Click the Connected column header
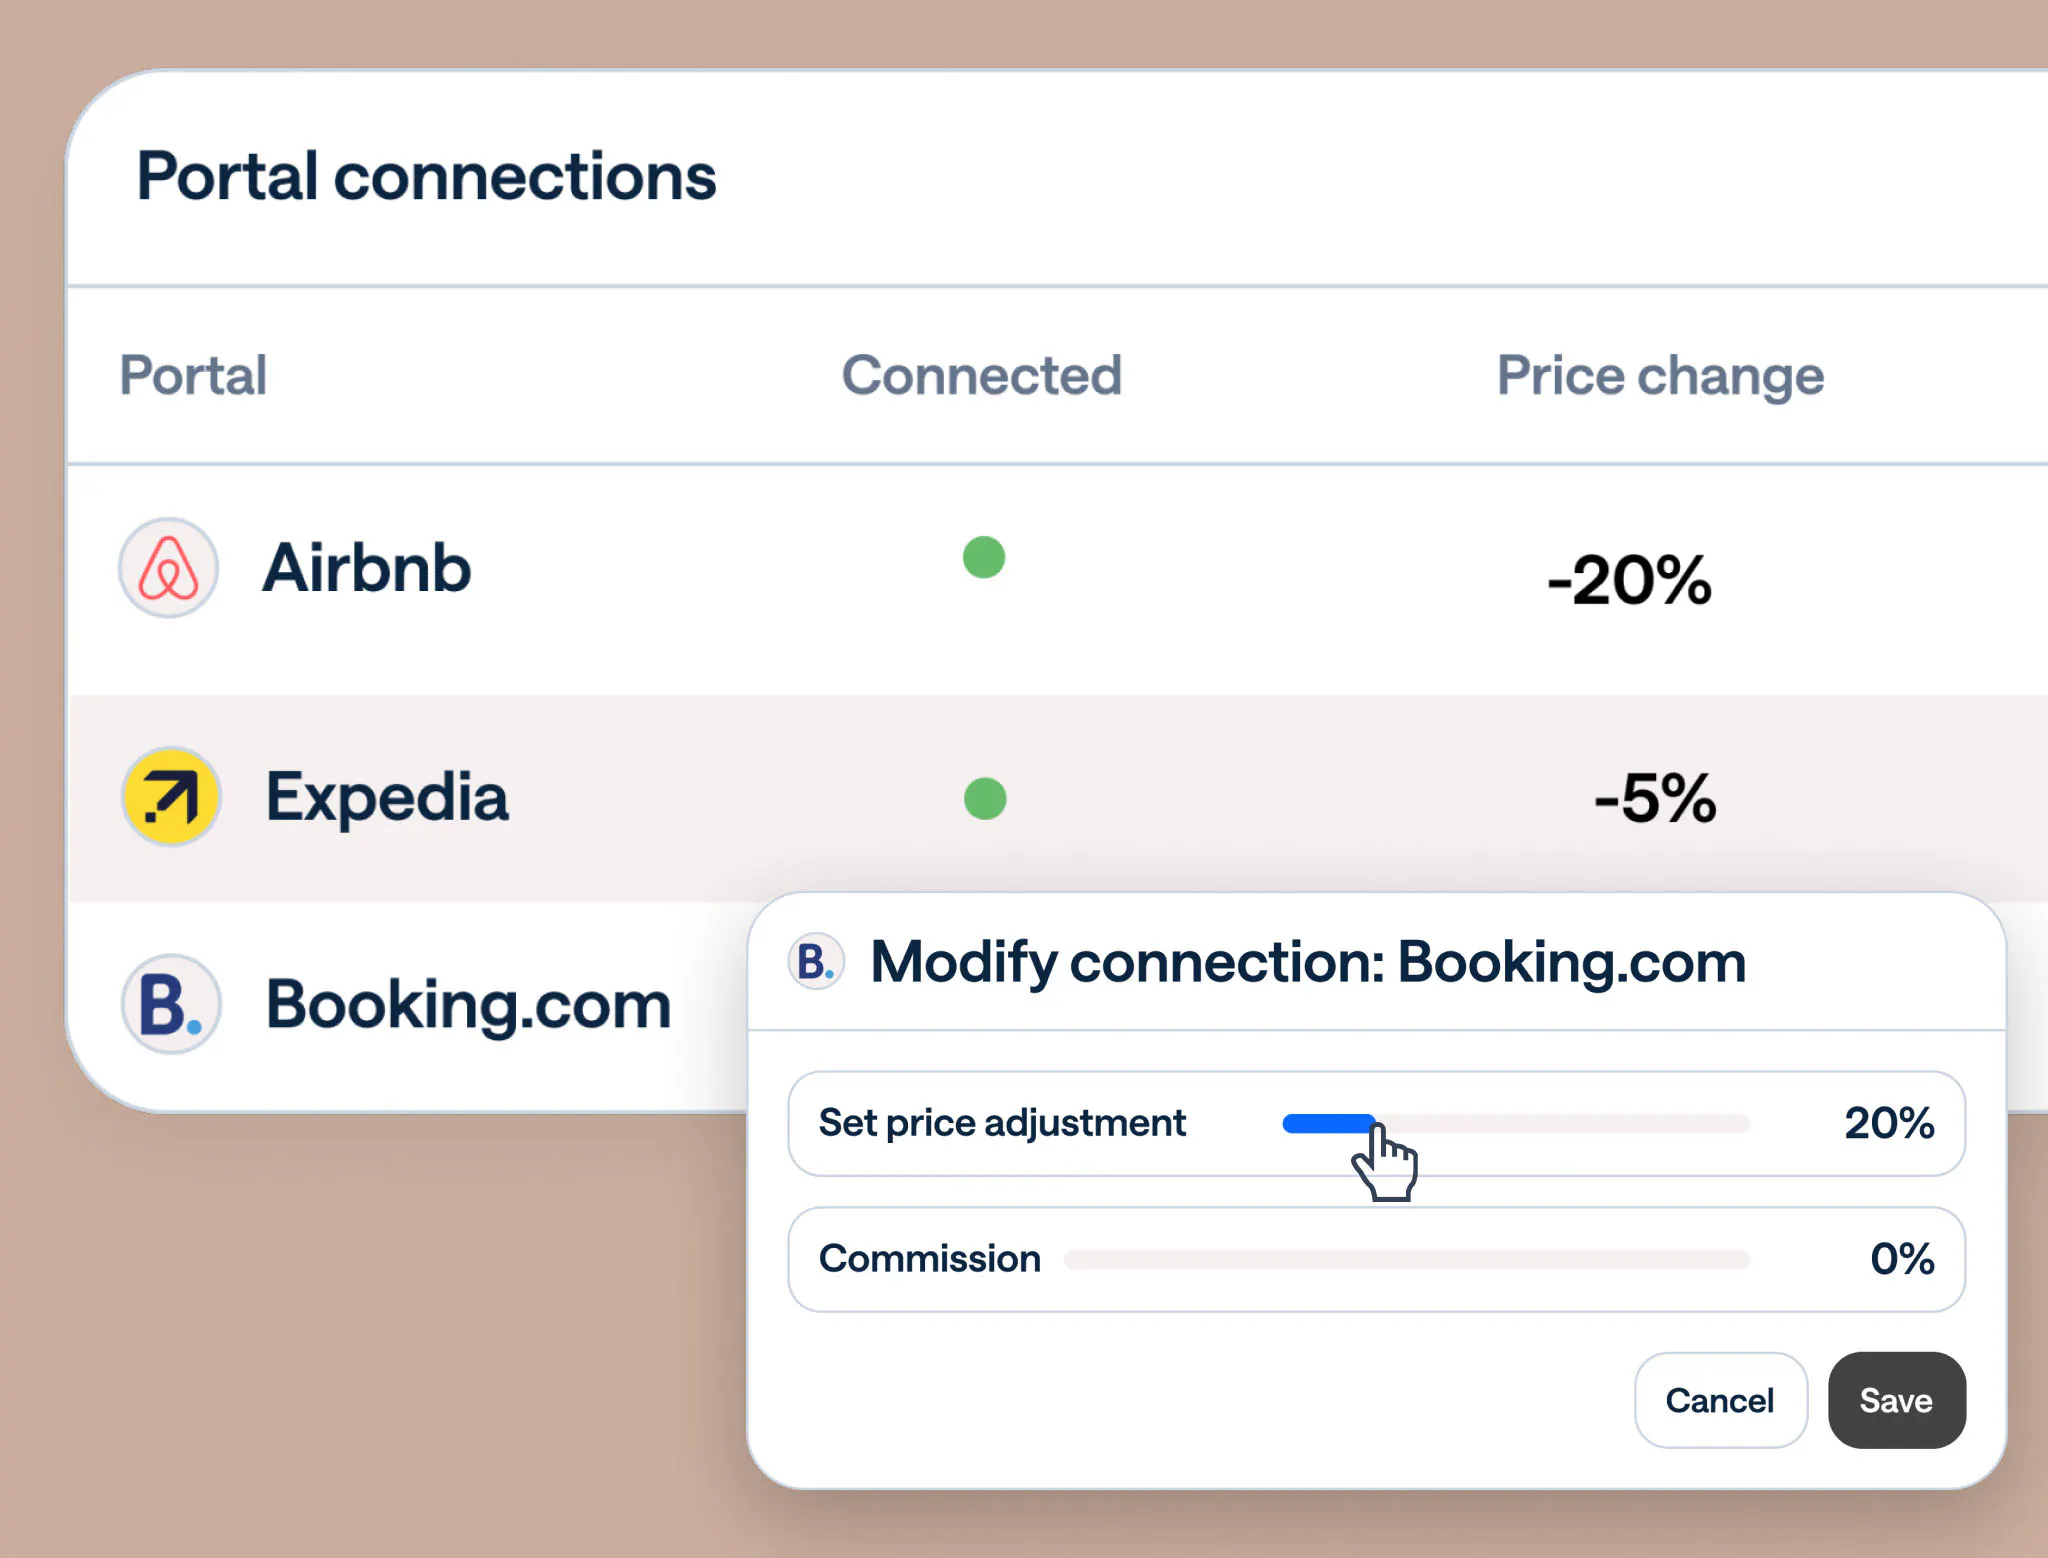This screenshot has width=2048, height=1558. click(981, 375)
